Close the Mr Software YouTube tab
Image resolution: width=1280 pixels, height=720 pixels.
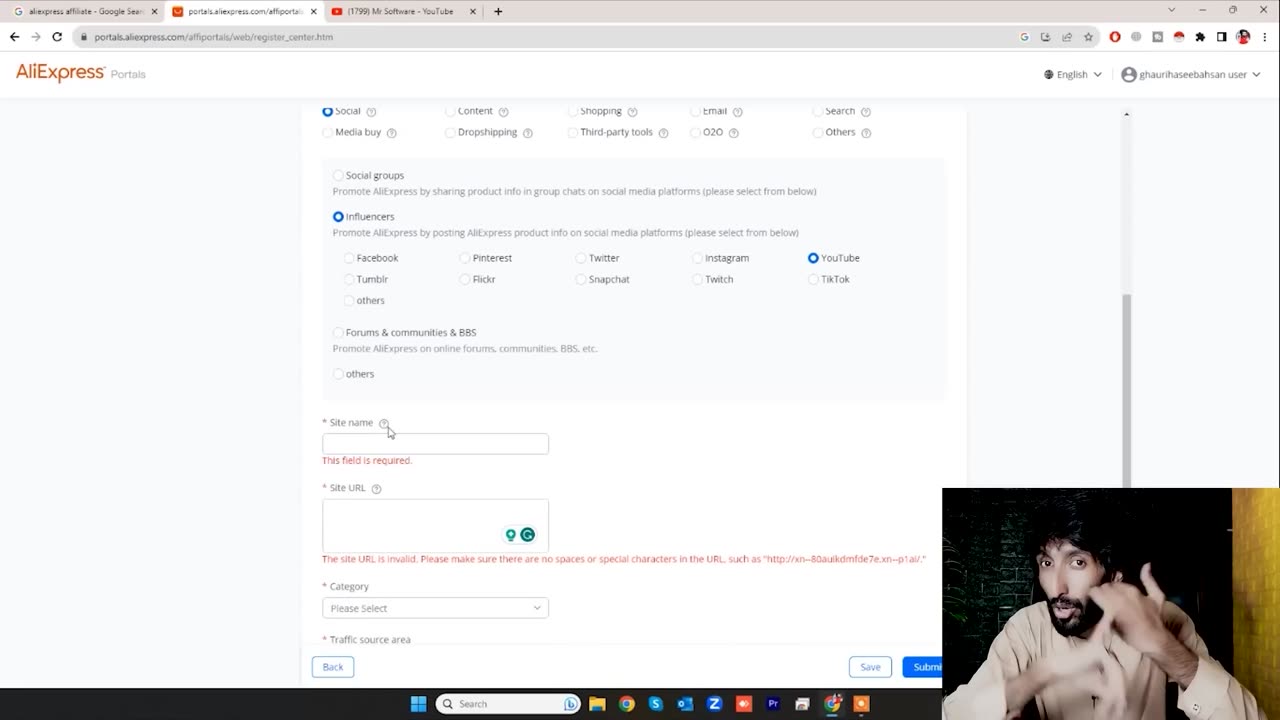tap(473, 12)
